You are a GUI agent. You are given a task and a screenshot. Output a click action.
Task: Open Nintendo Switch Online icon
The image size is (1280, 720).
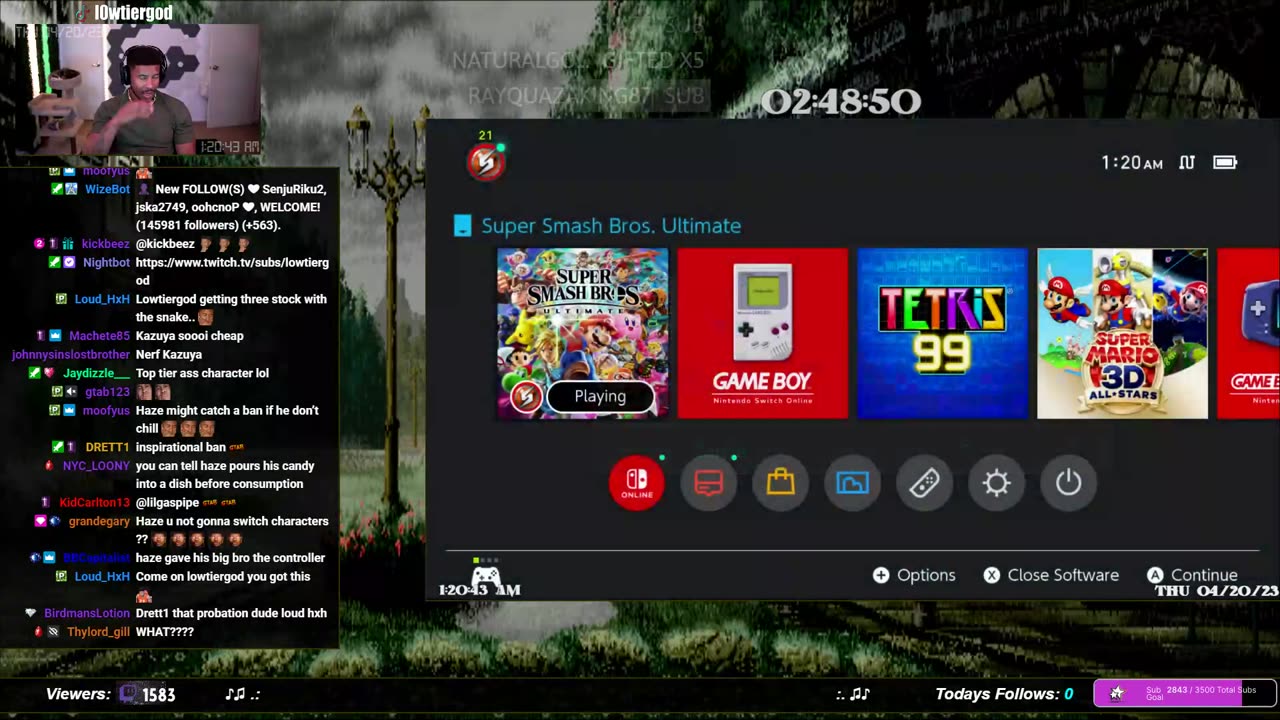pyautogui.click(x=637, y=483)
